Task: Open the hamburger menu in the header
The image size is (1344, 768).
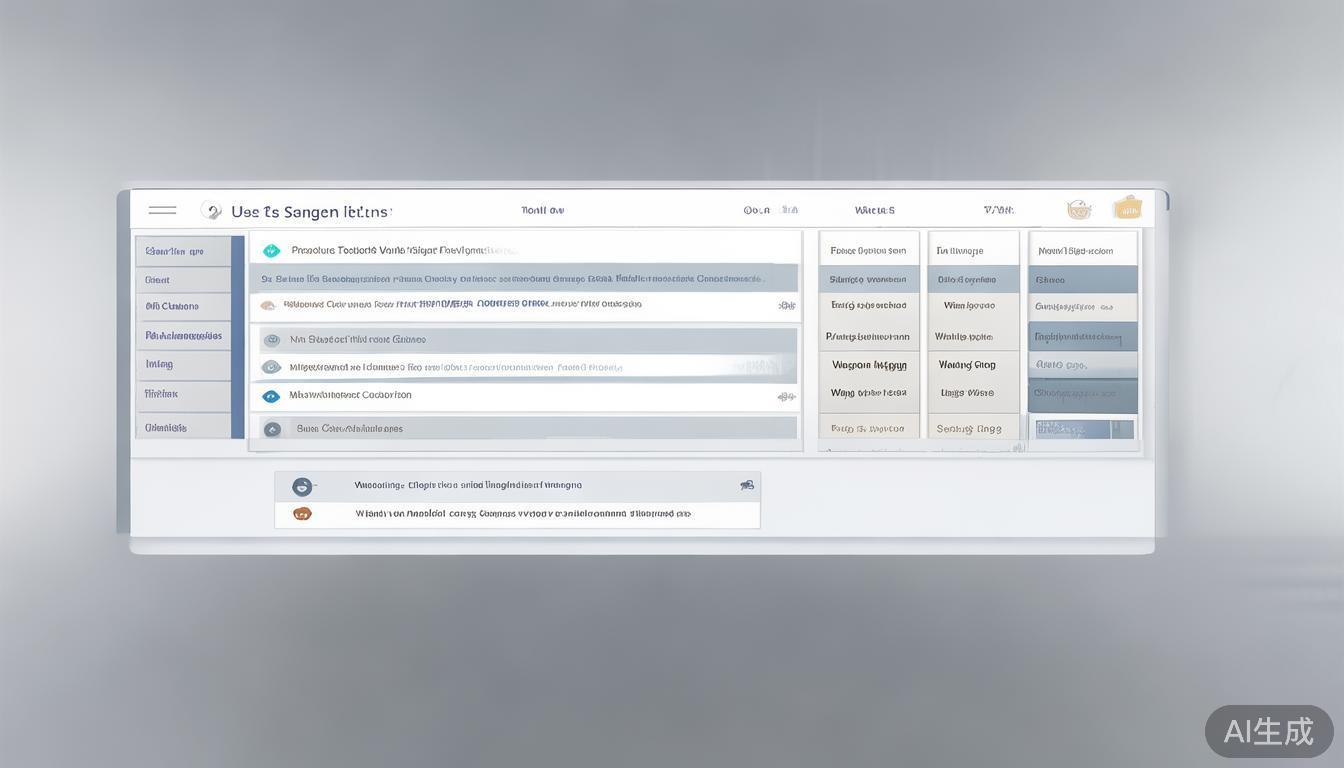Action: (x=162, y=210)
